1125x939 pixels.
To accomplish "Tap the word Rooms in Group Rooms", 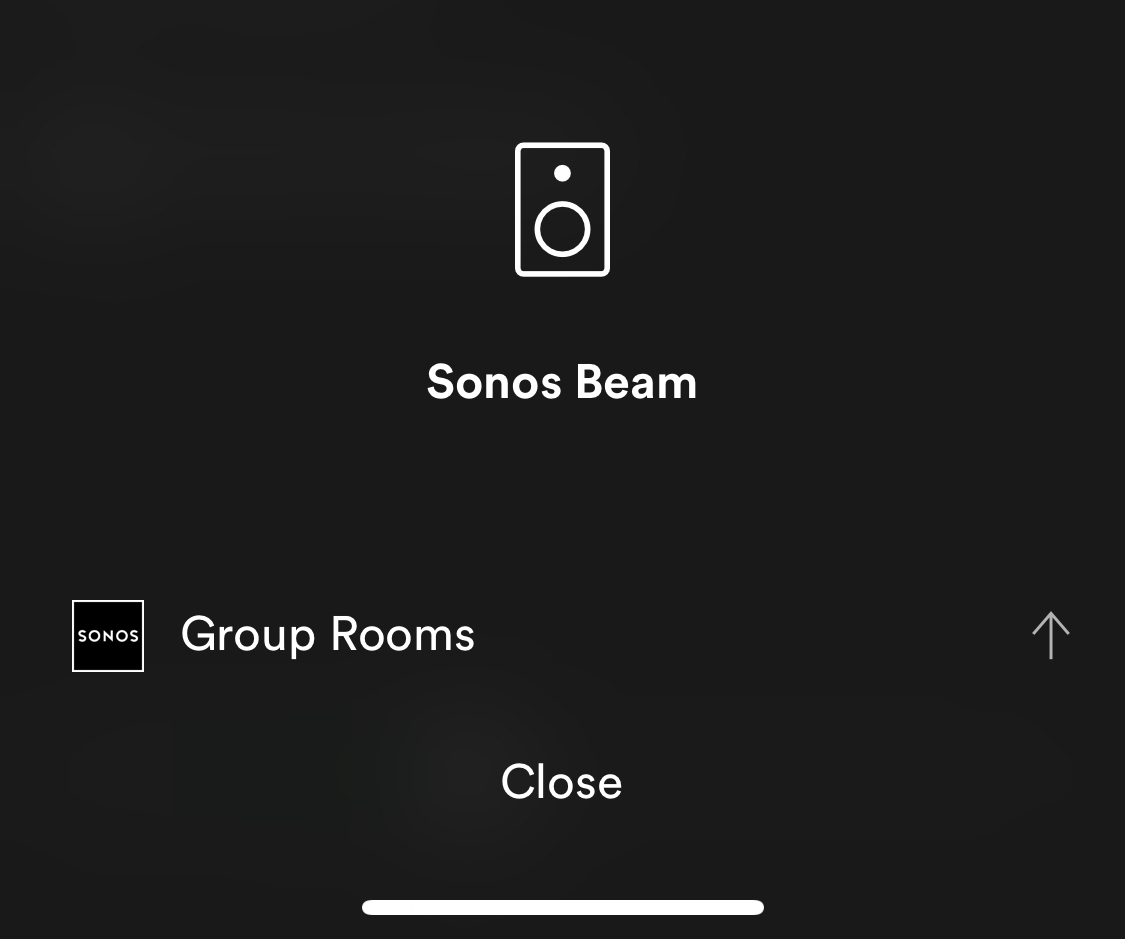I will pos(403,634).
